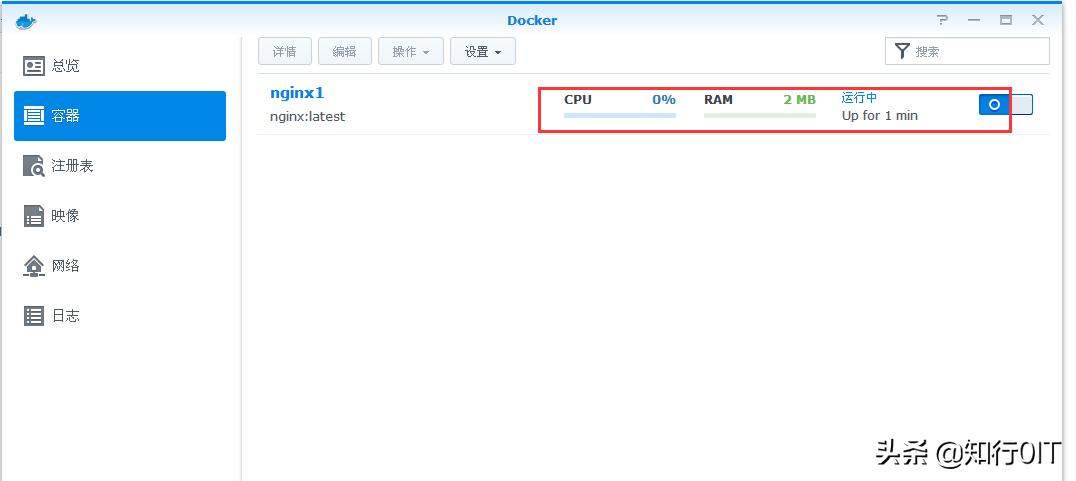Open the 日志 log tab label

tap(65, 316)
